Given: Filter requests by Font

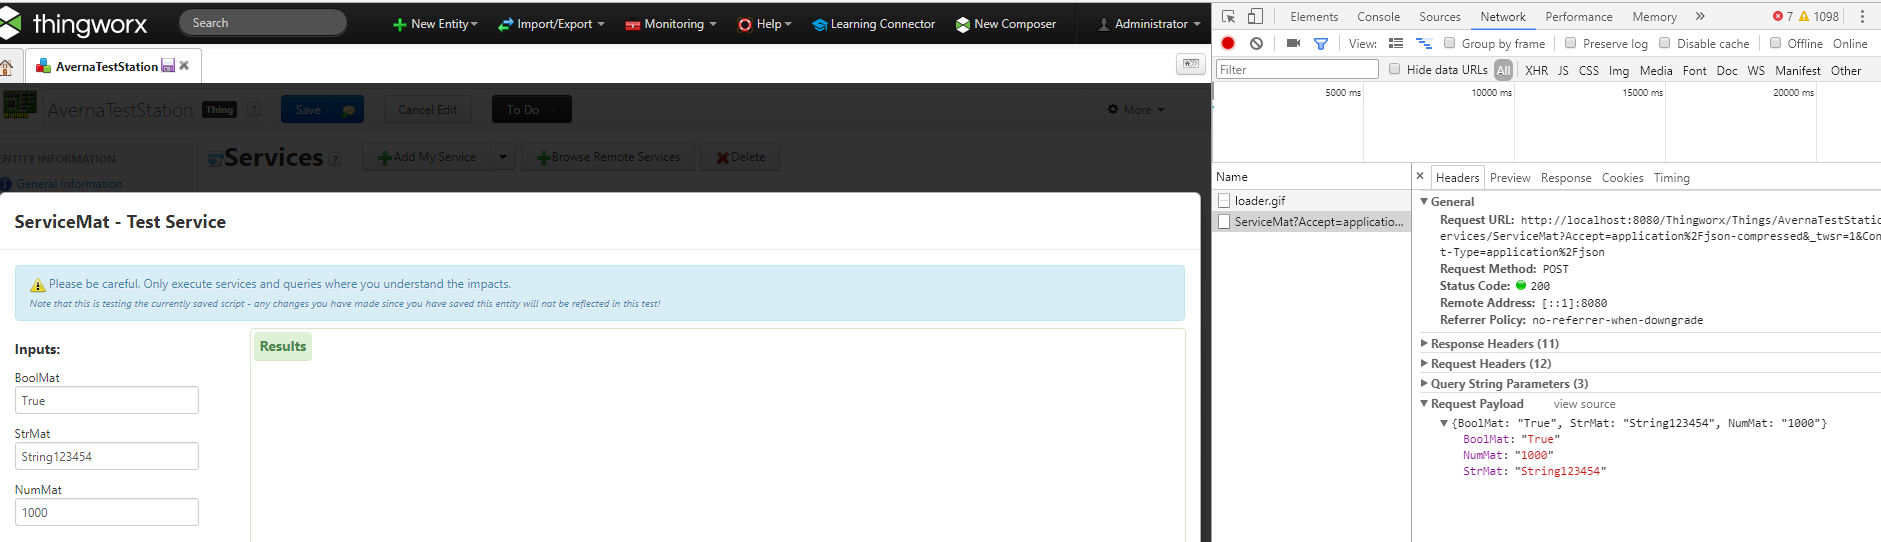Looking at the screenshot, I should tap(1695, 70).
